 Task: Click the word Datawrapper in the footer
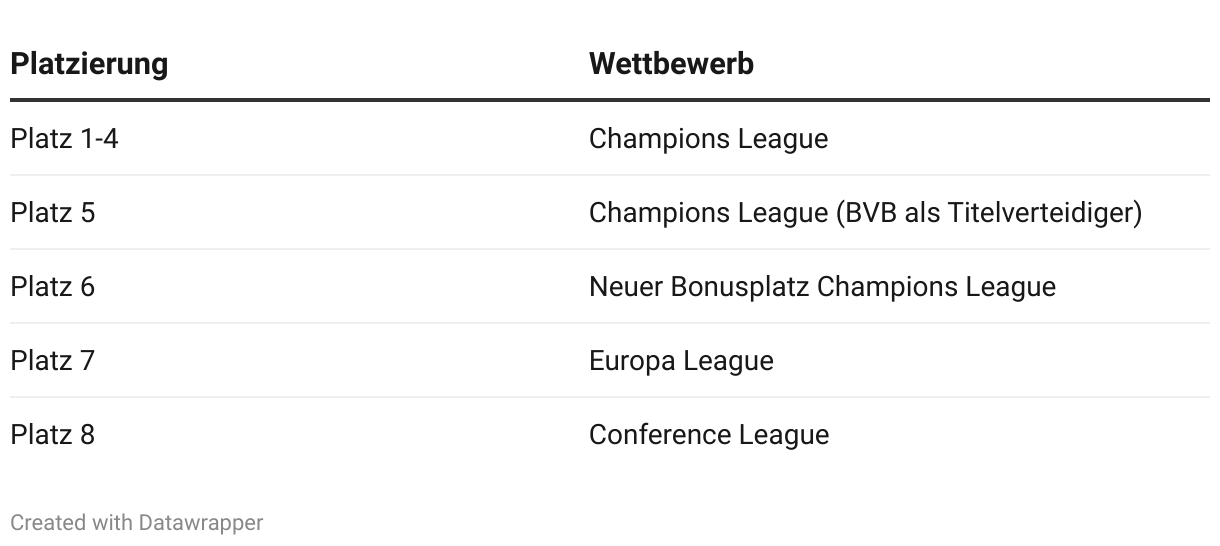click(201, 523)
